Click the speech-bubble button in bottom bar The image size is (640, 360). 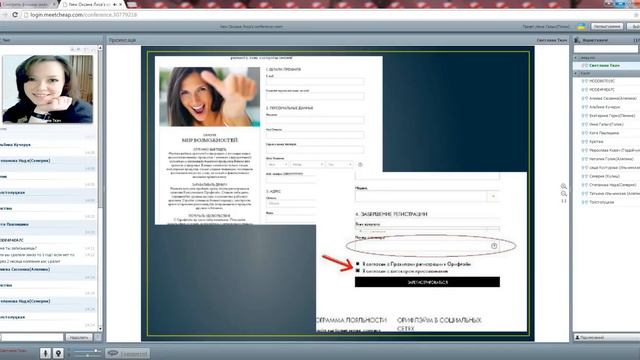pos(127,353)
